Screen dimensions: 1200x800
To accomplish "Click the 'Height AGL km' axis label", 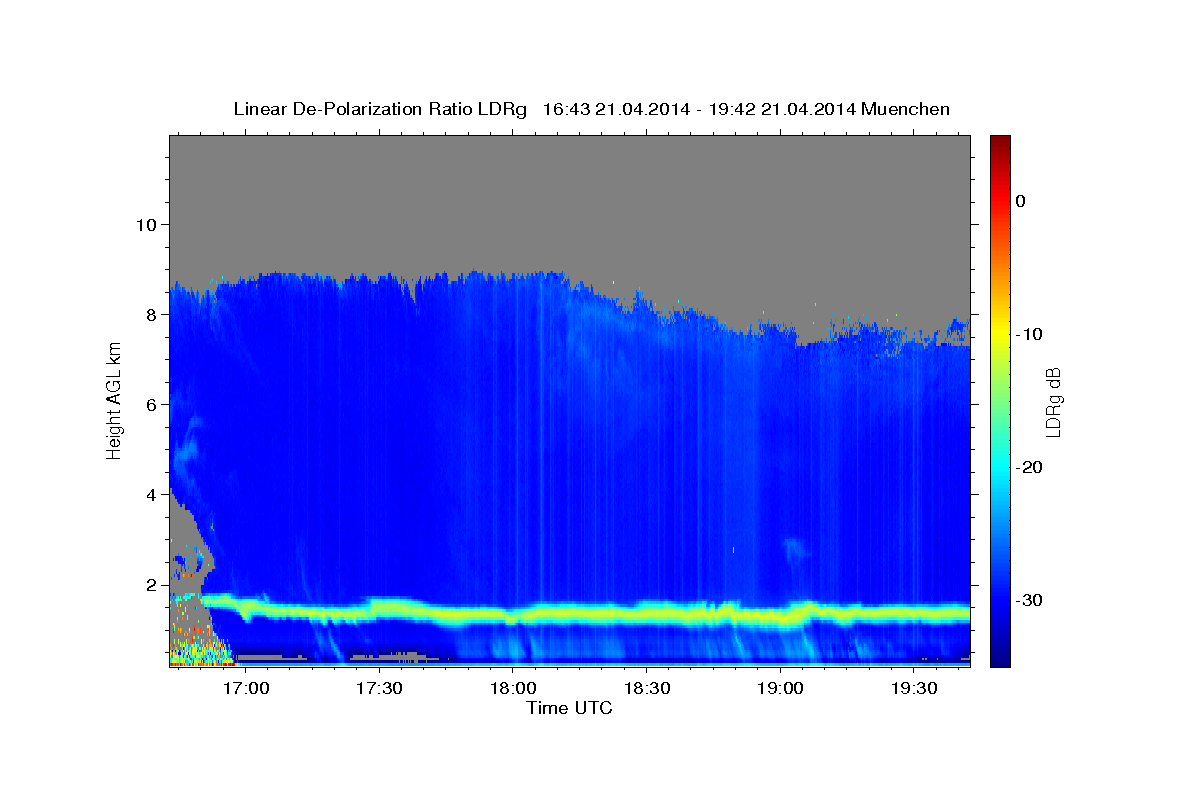I will pyautogui.click(x=114, y=400).
